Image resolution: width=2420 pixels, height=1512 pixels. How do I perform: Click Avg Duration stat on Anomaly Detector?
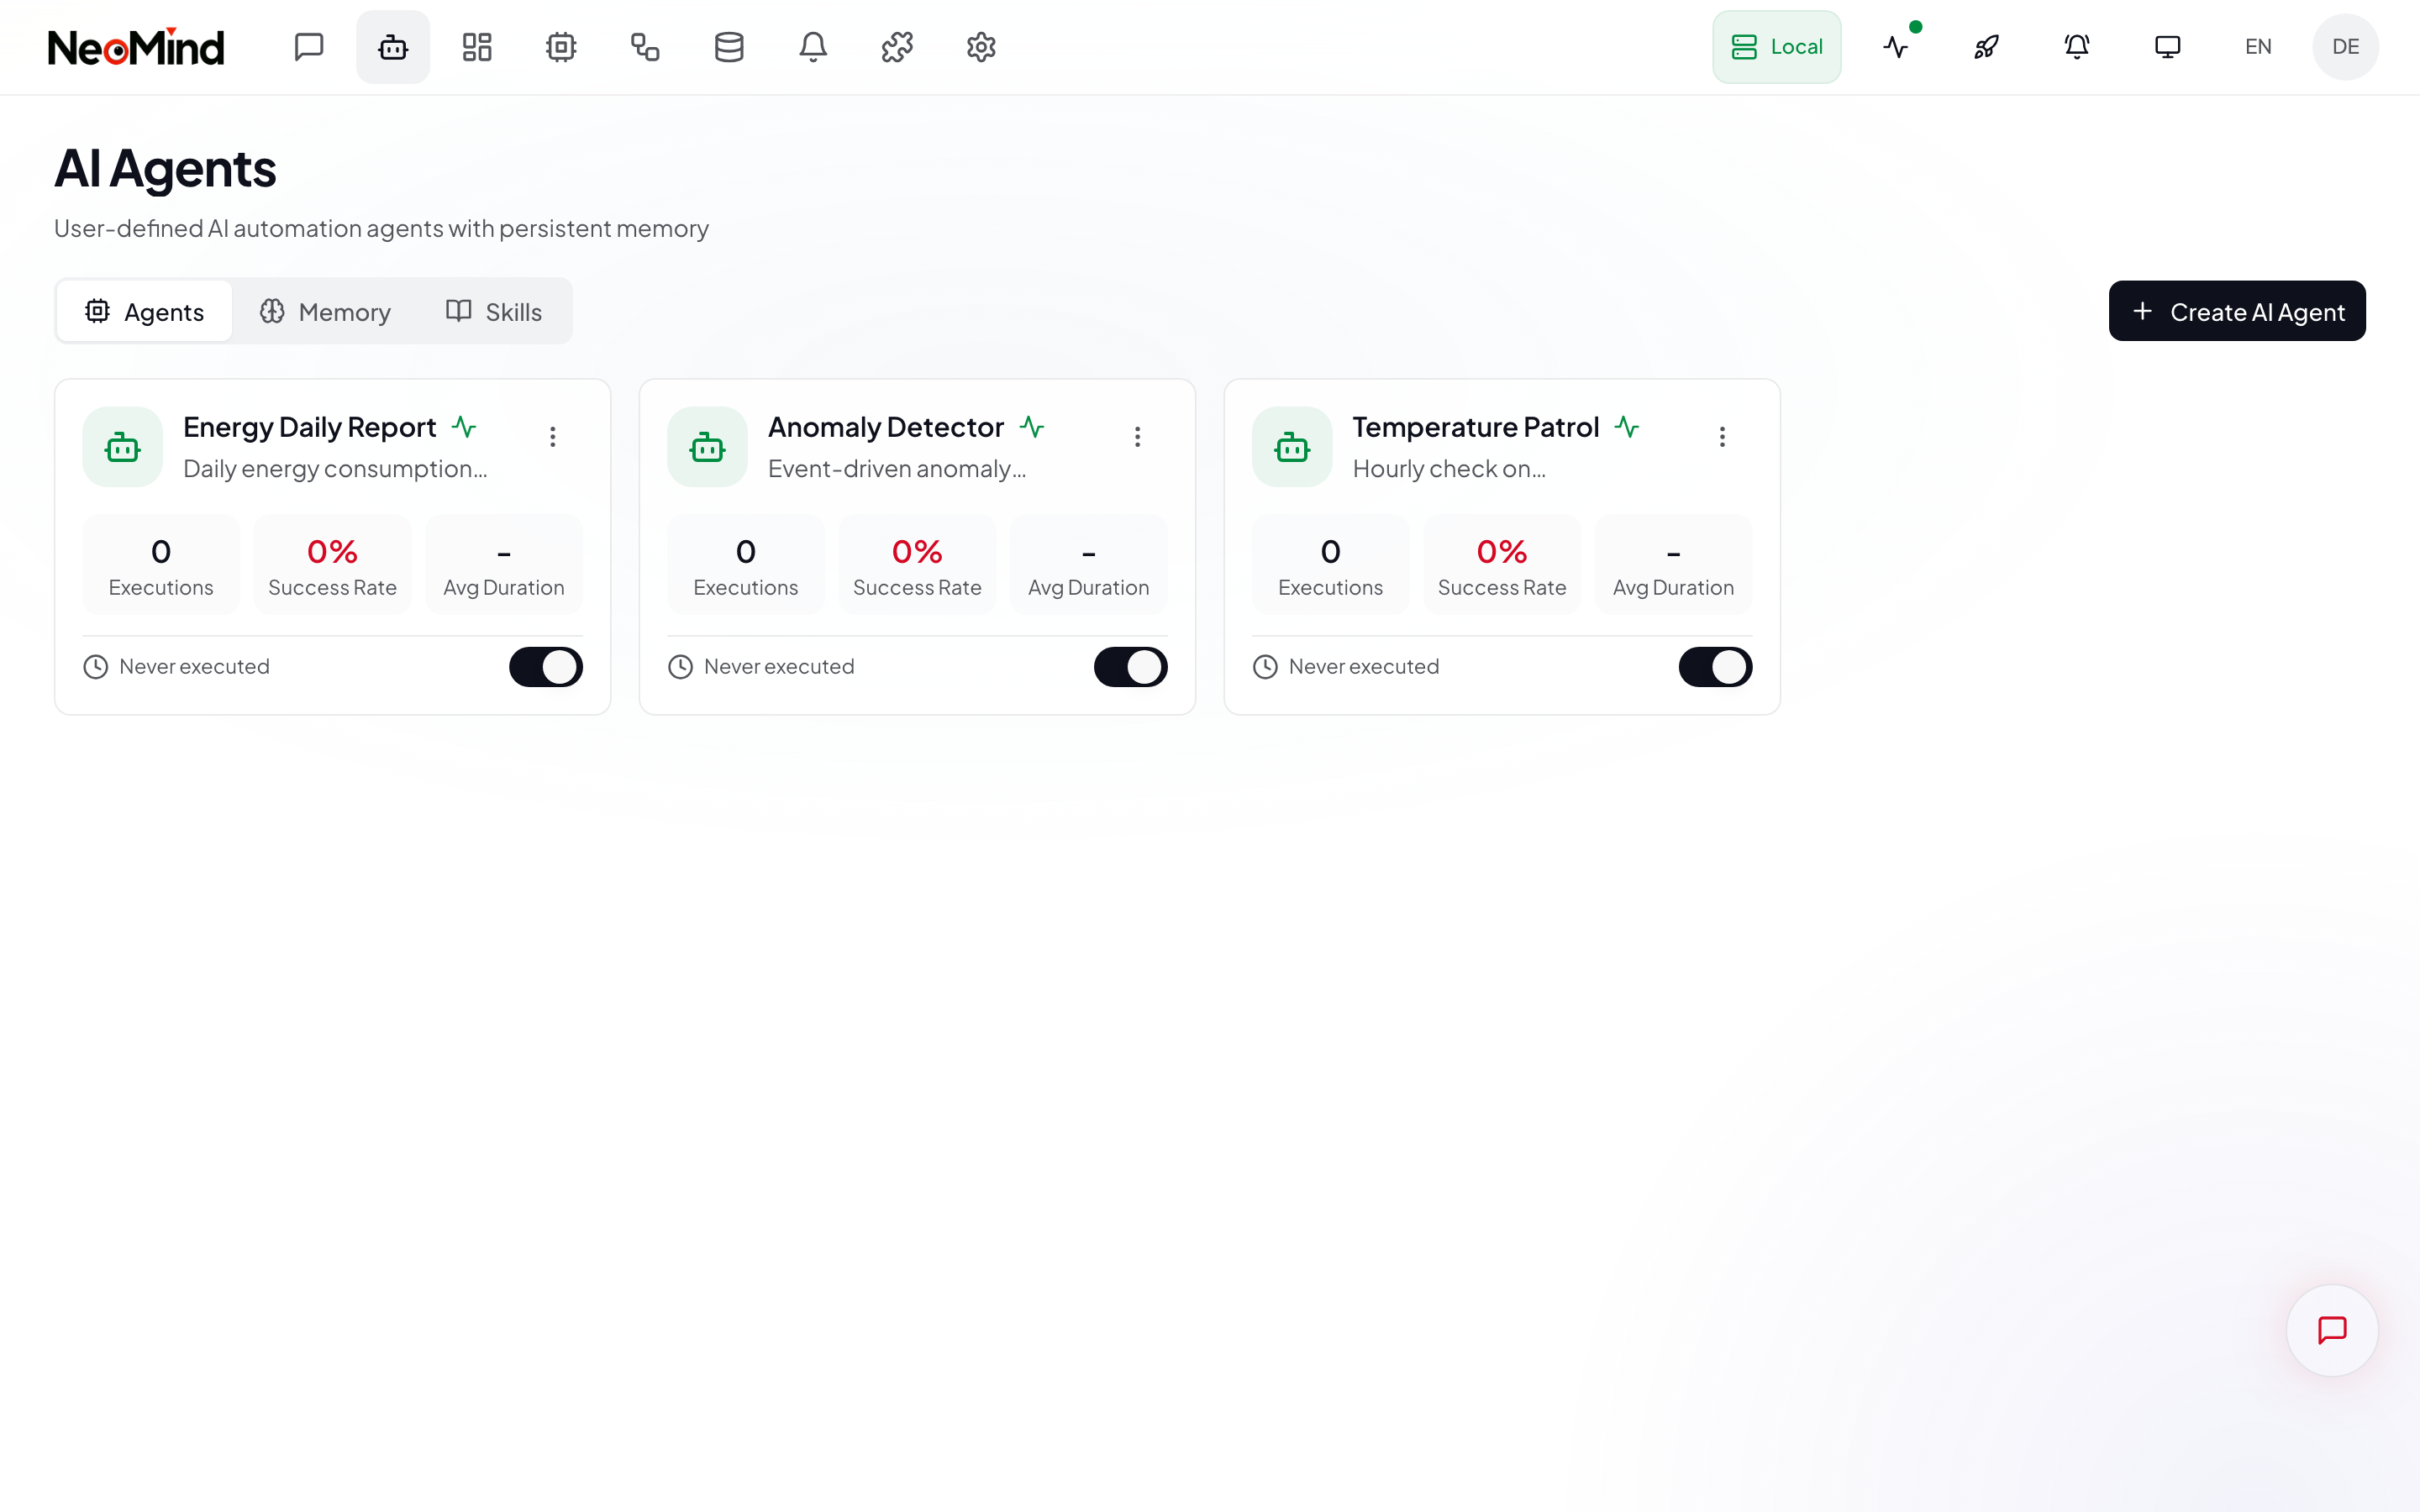pos(1089,565)
